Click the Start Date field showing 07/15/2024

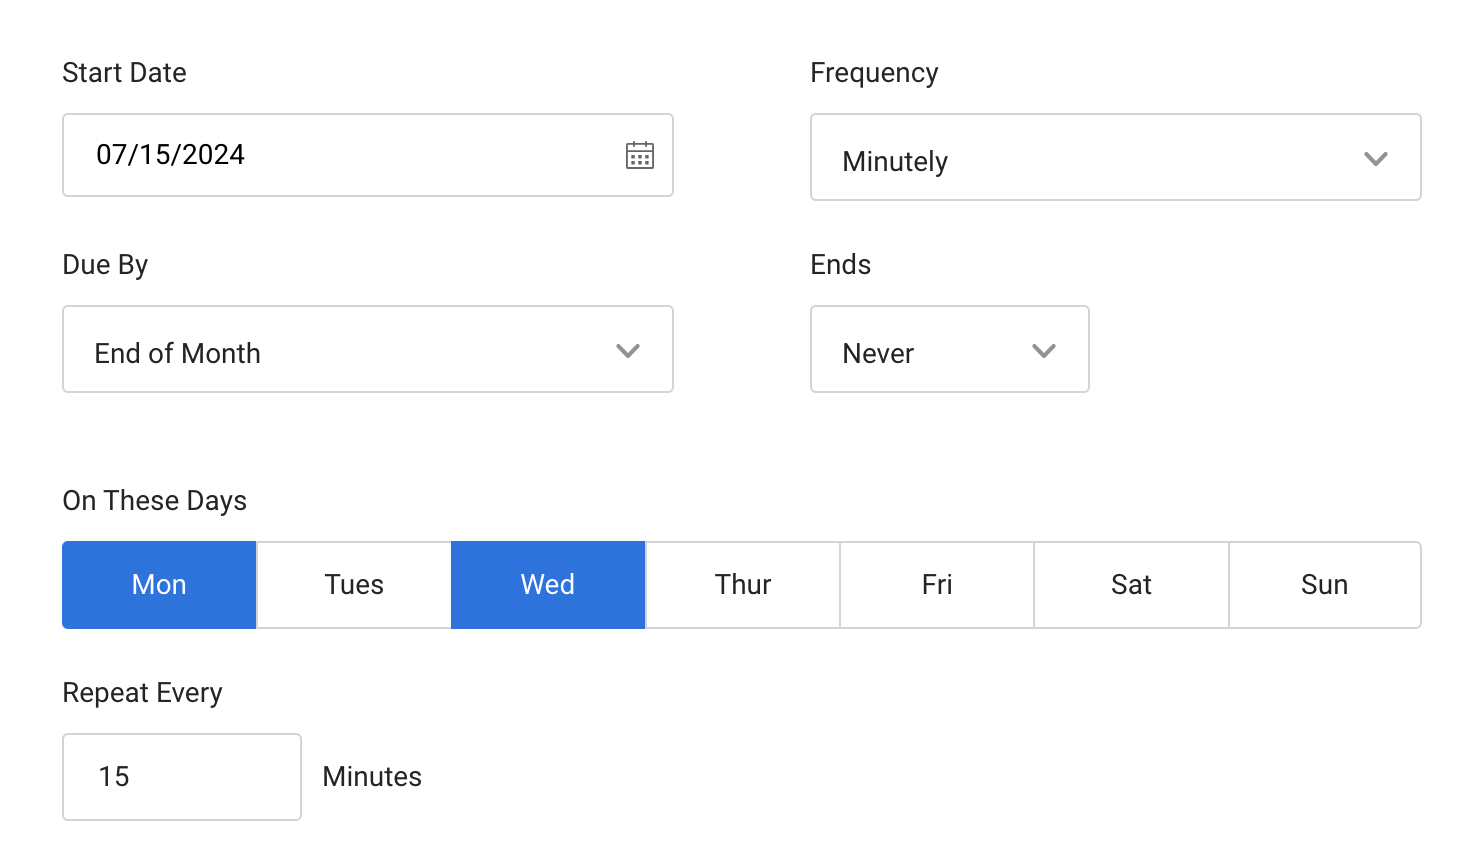click(x=340, y=155)
